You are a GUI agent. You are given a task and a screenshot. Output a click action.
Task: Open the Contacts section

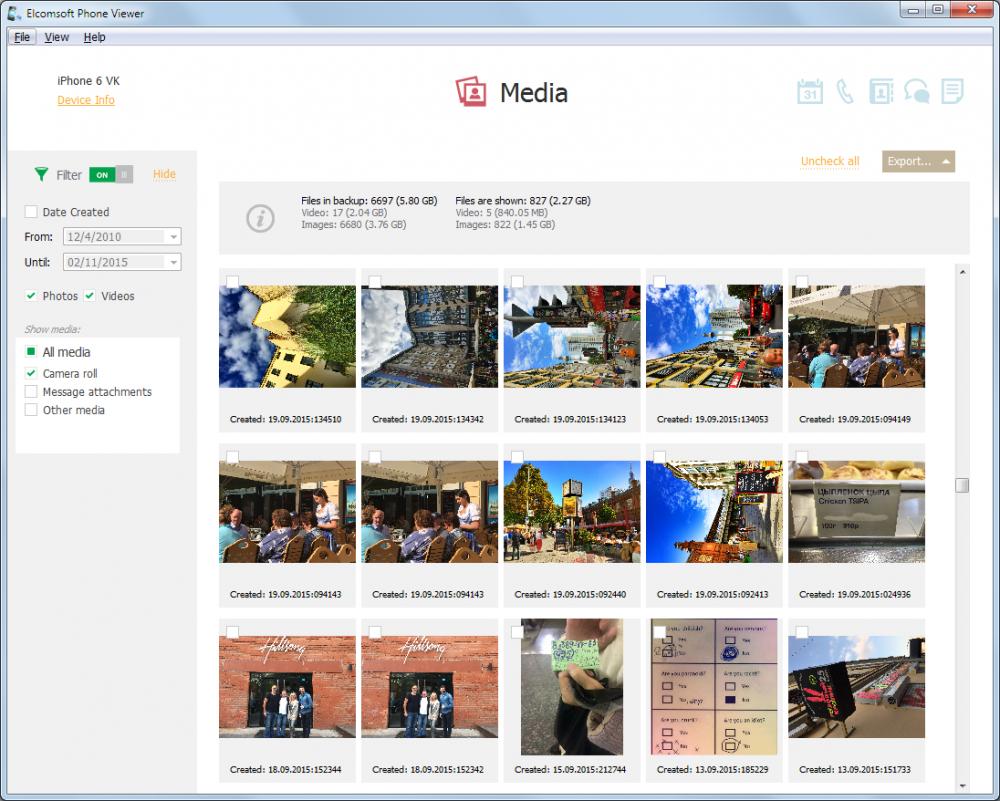882,90
